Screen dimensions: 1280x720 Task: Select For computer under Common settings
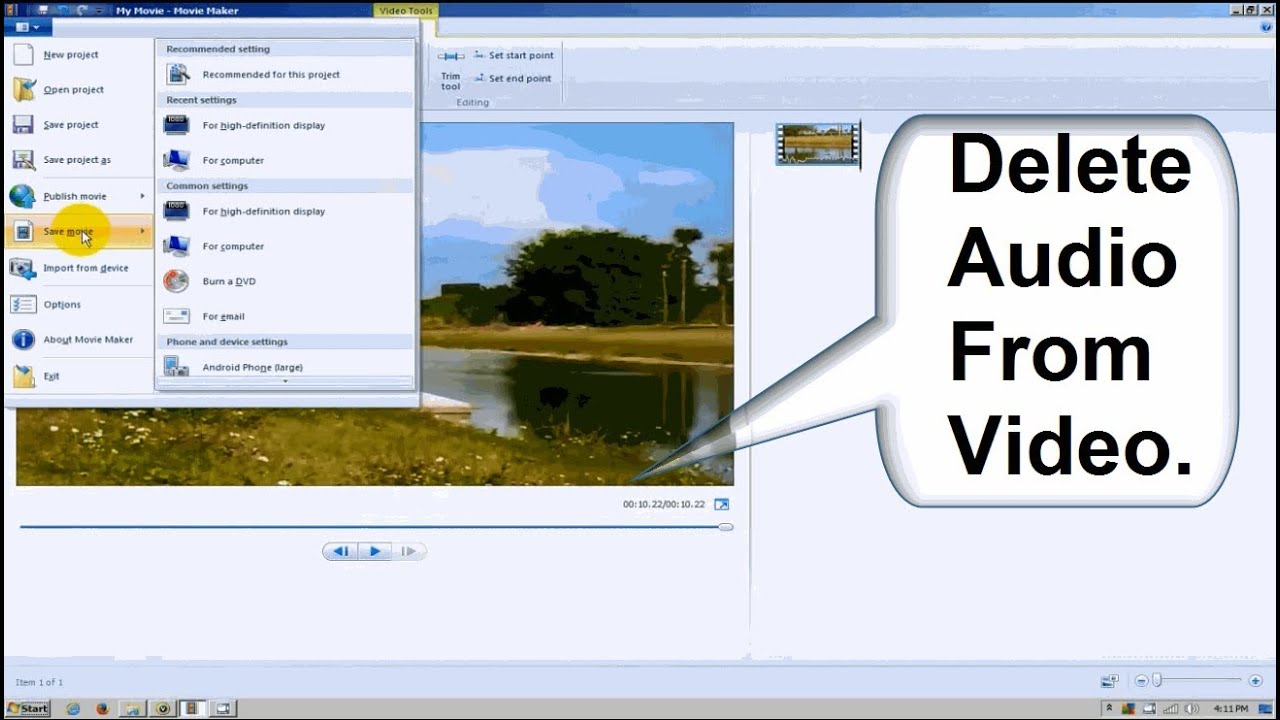pyautogui.click(x=285, y=246)
